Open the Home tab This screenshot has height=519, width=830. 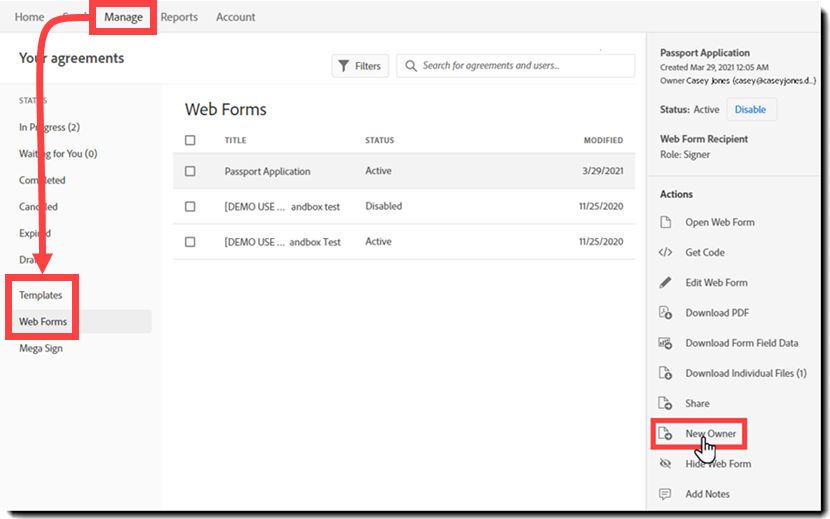[30, 17]
